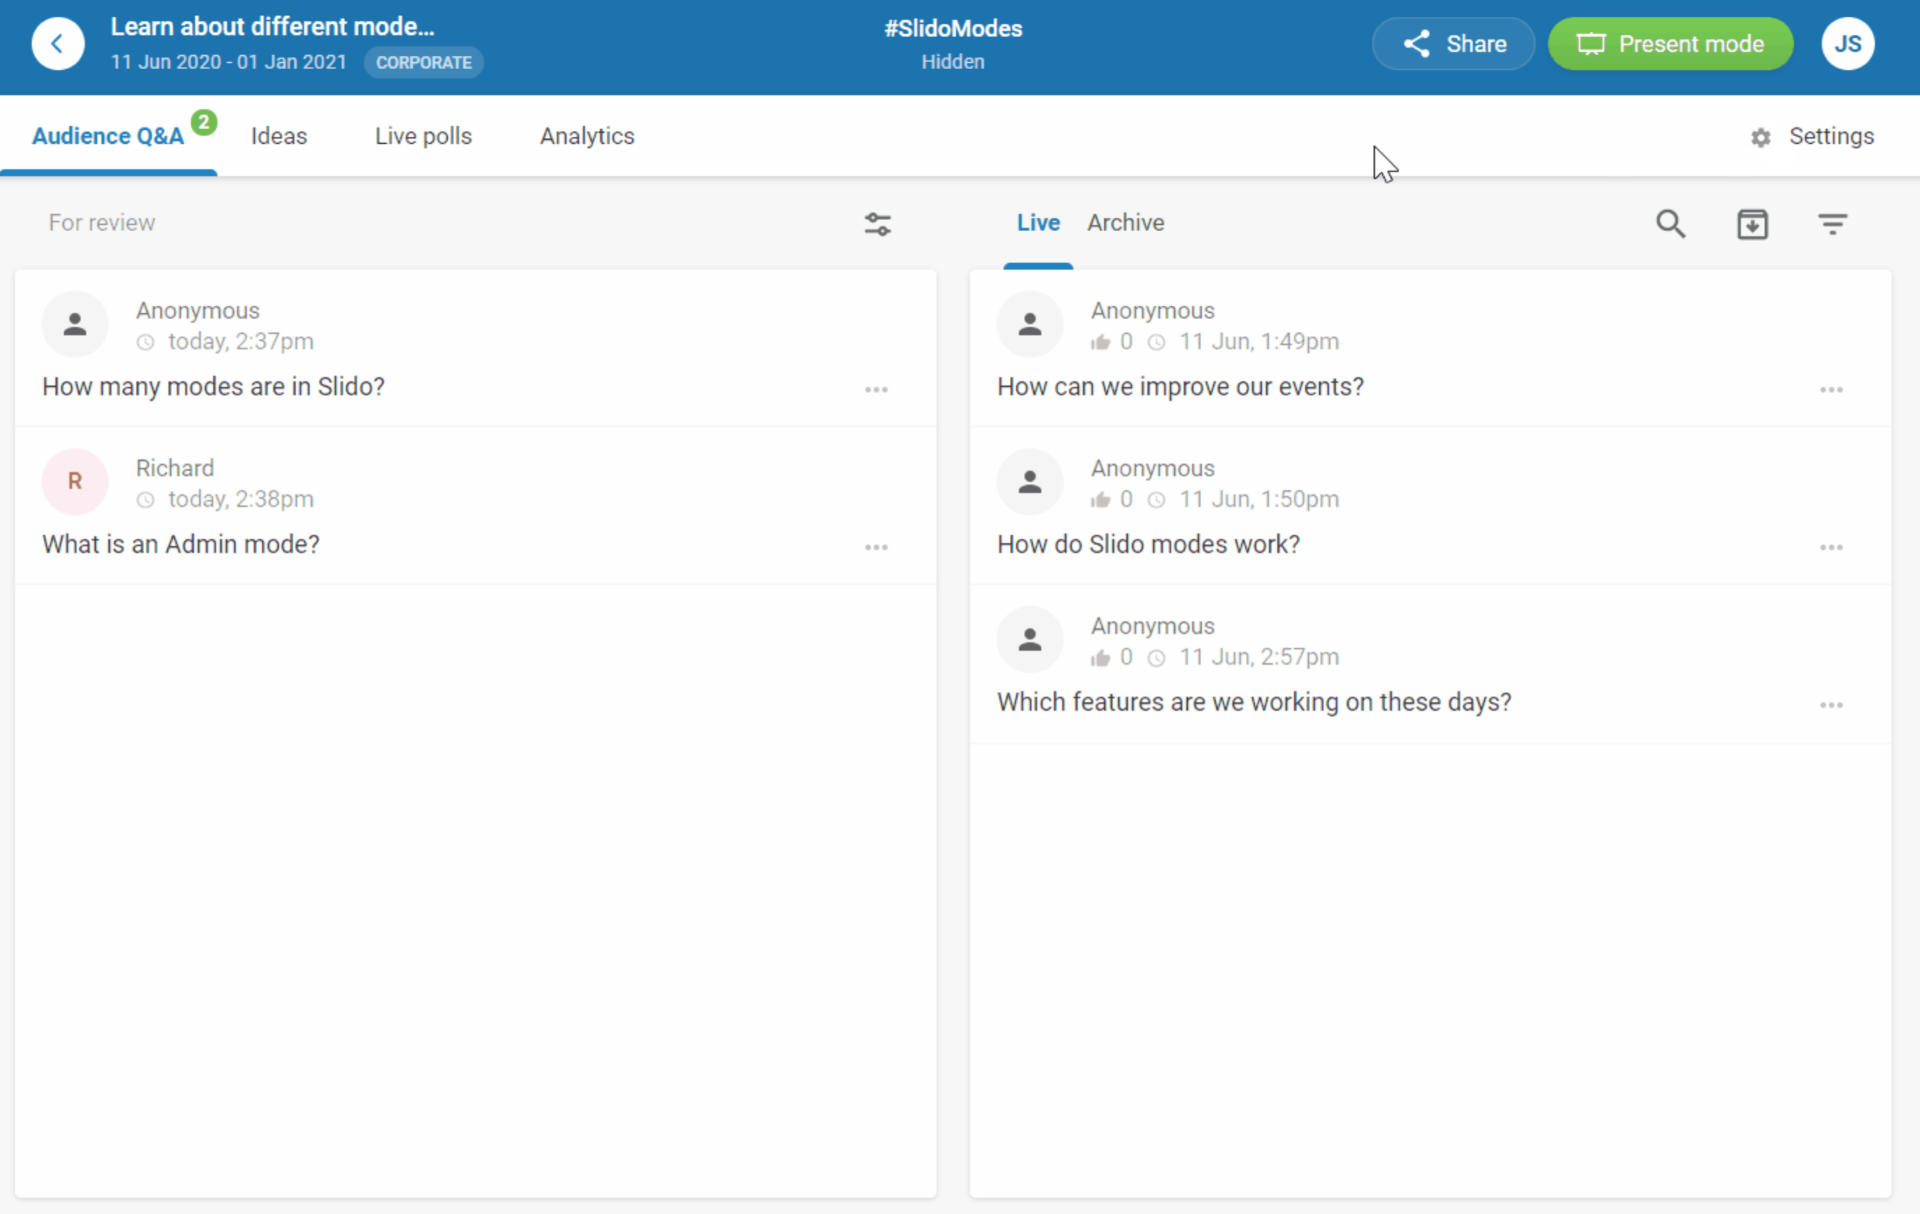This screenshot has height=1214, width=1920.
Task: Switch to the Live polls tab
Action: [423, 136]
